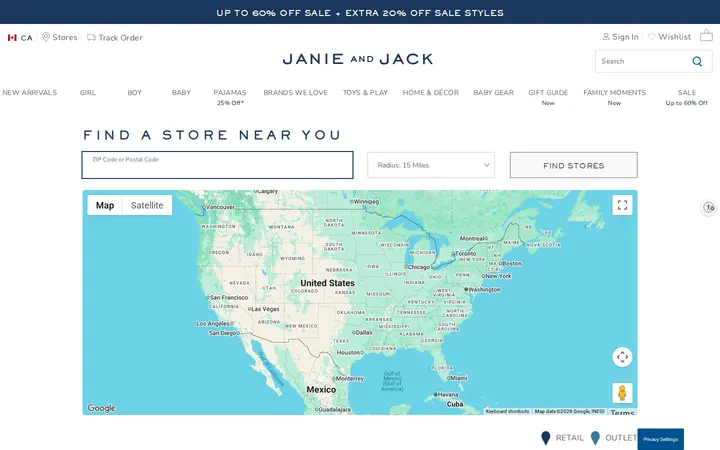Screen dimensions: 720x450
Task: Click the Canada flag country selector
Action: click(x=12, y=38)
